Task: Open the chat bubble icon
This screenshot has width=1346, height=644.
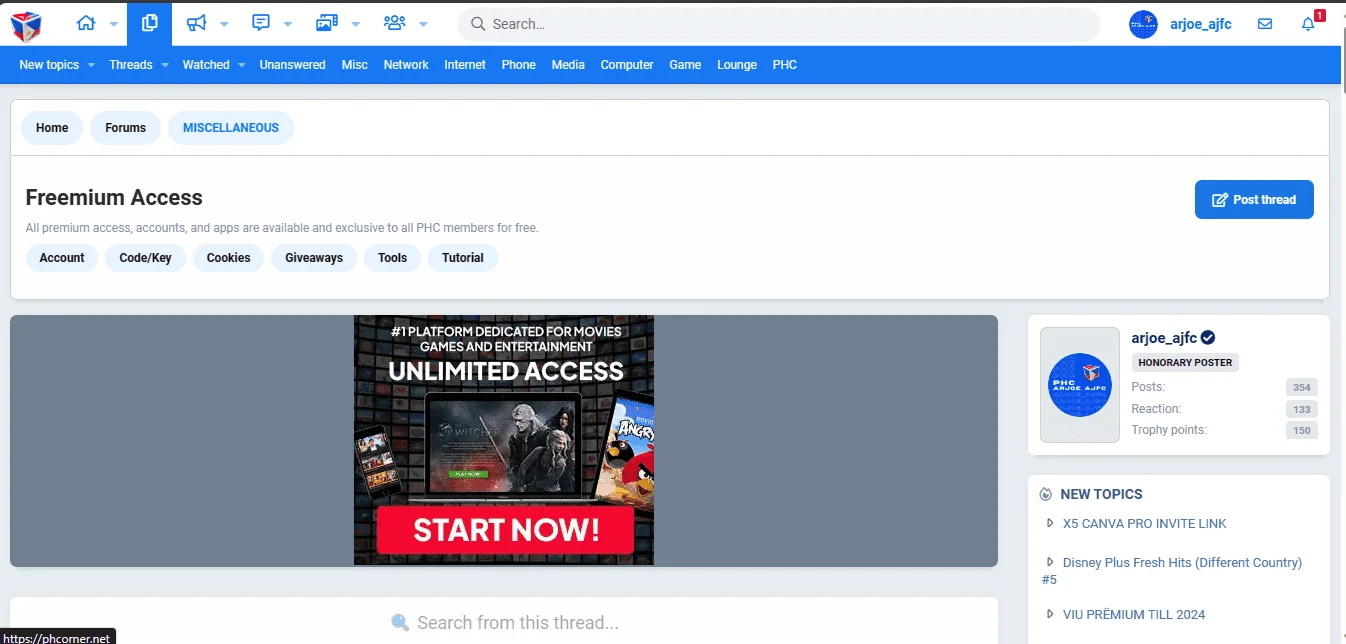Action: [x=261, y=23]
